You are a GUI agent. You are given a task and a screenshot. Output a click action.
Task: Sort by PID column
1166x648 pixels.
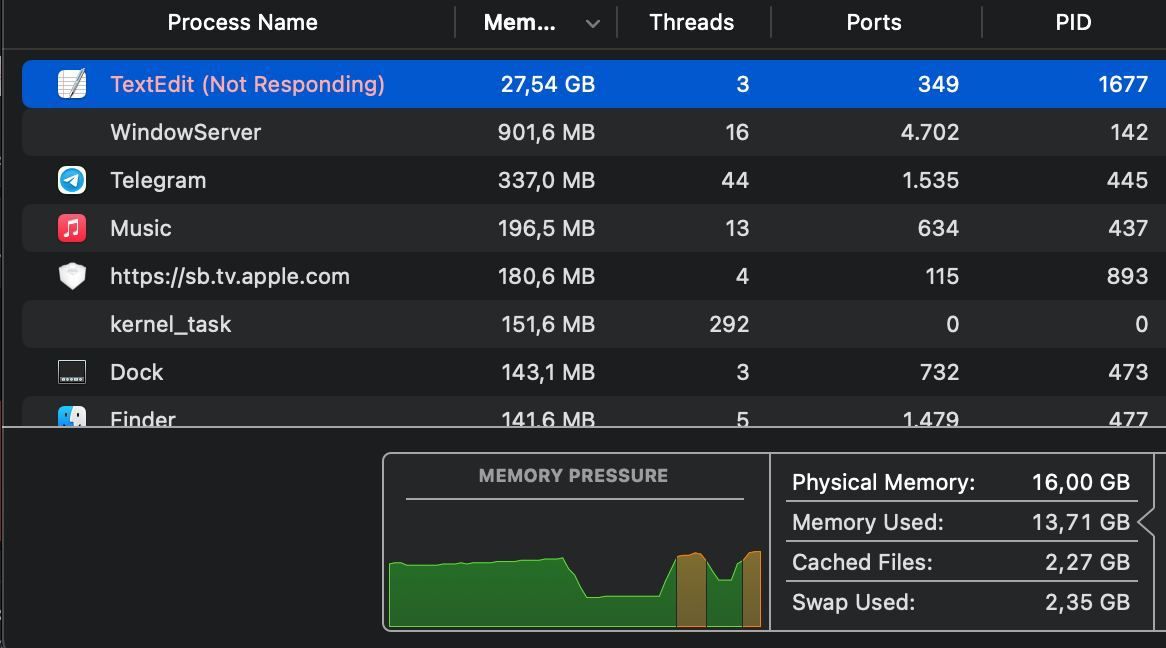[1073, 22]
